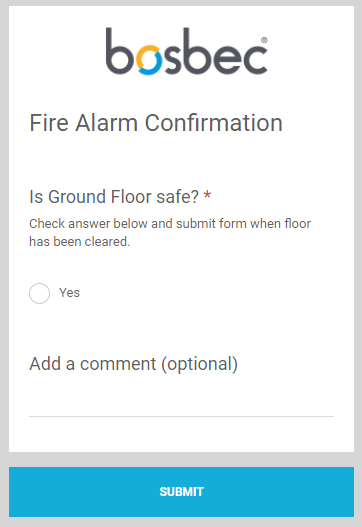
Task: Click the gray strip between form and SUBMIT
Action: (x=182, y=459)
